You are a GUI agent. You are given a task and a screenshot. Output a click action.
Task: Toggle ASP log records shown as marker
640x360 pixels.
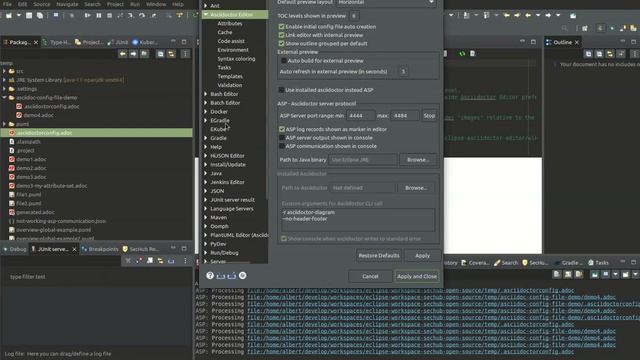tap(282, 129)
